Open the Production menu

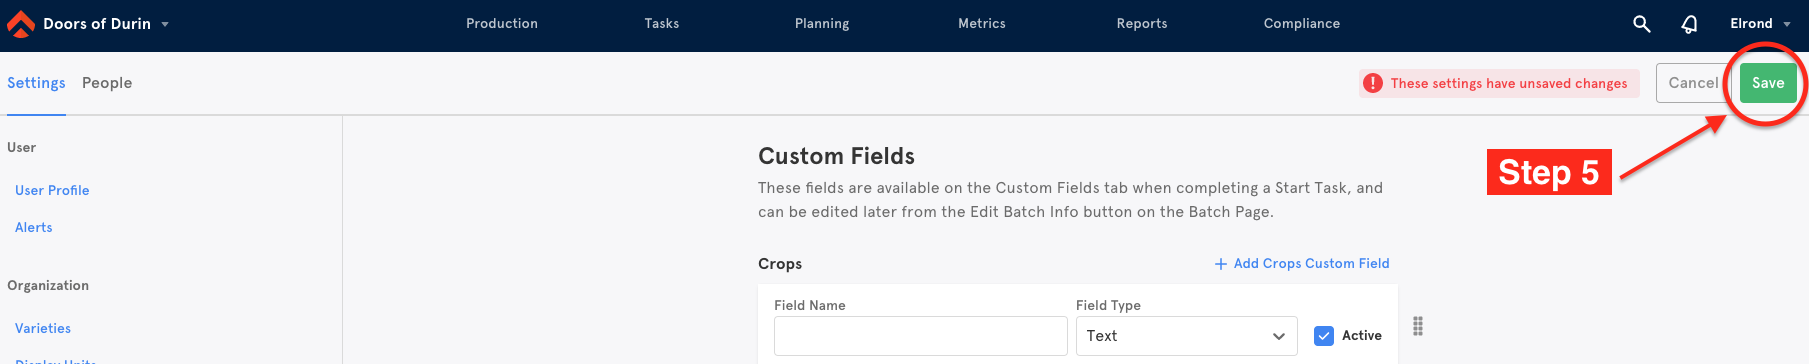(x=502, y=24)
